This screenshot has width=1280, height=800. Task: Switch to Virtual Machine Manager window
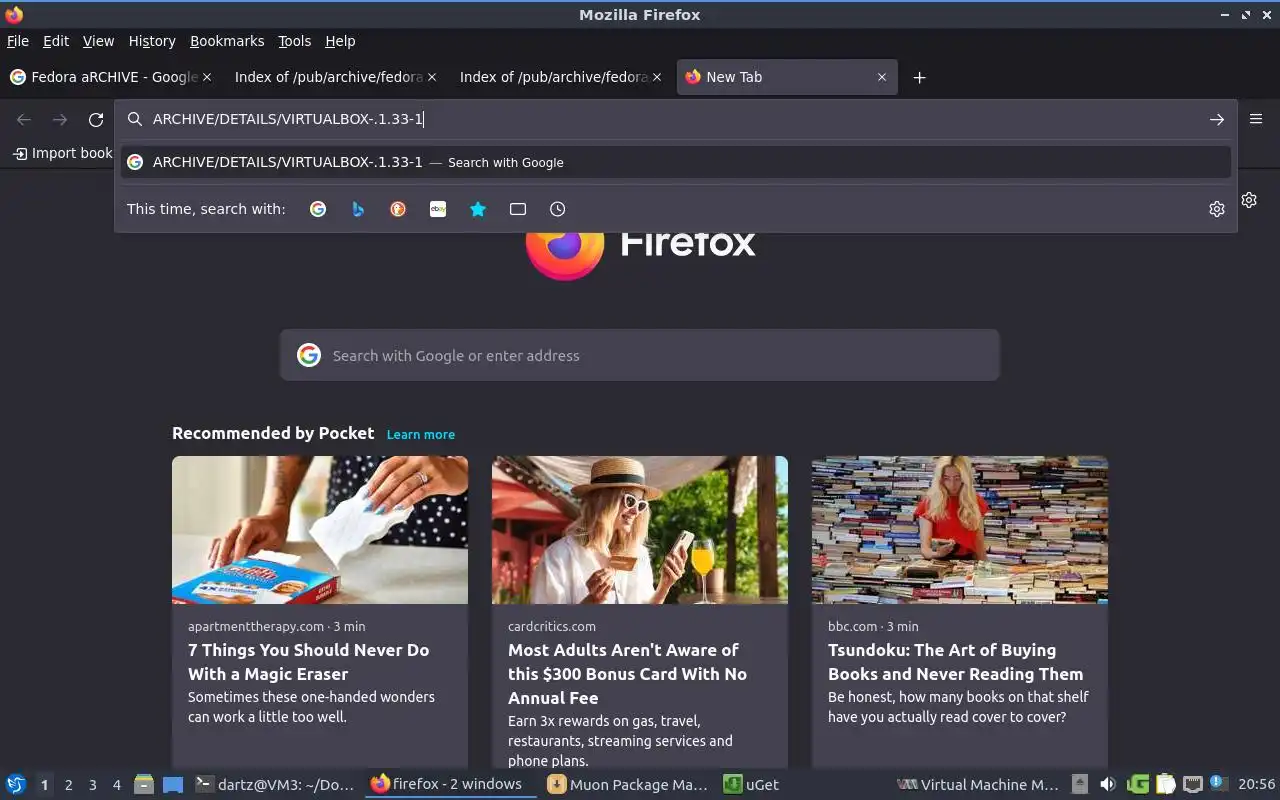coord(977,785)
